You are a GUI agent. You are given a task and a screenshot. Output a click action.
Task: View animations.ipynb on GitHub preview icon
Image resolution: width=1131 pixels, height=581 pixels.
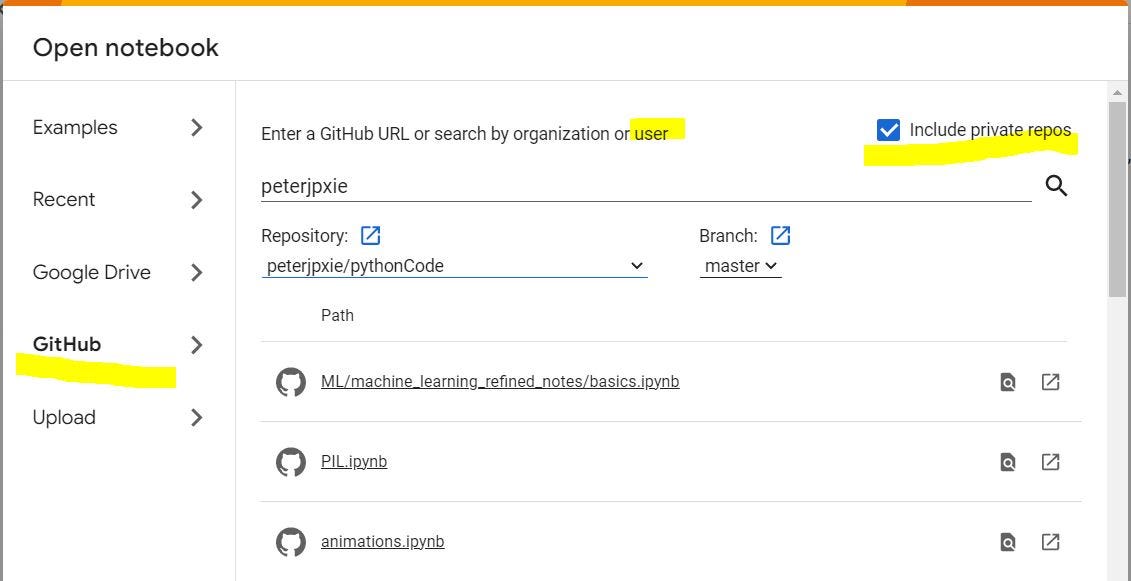coord(1008,541)
